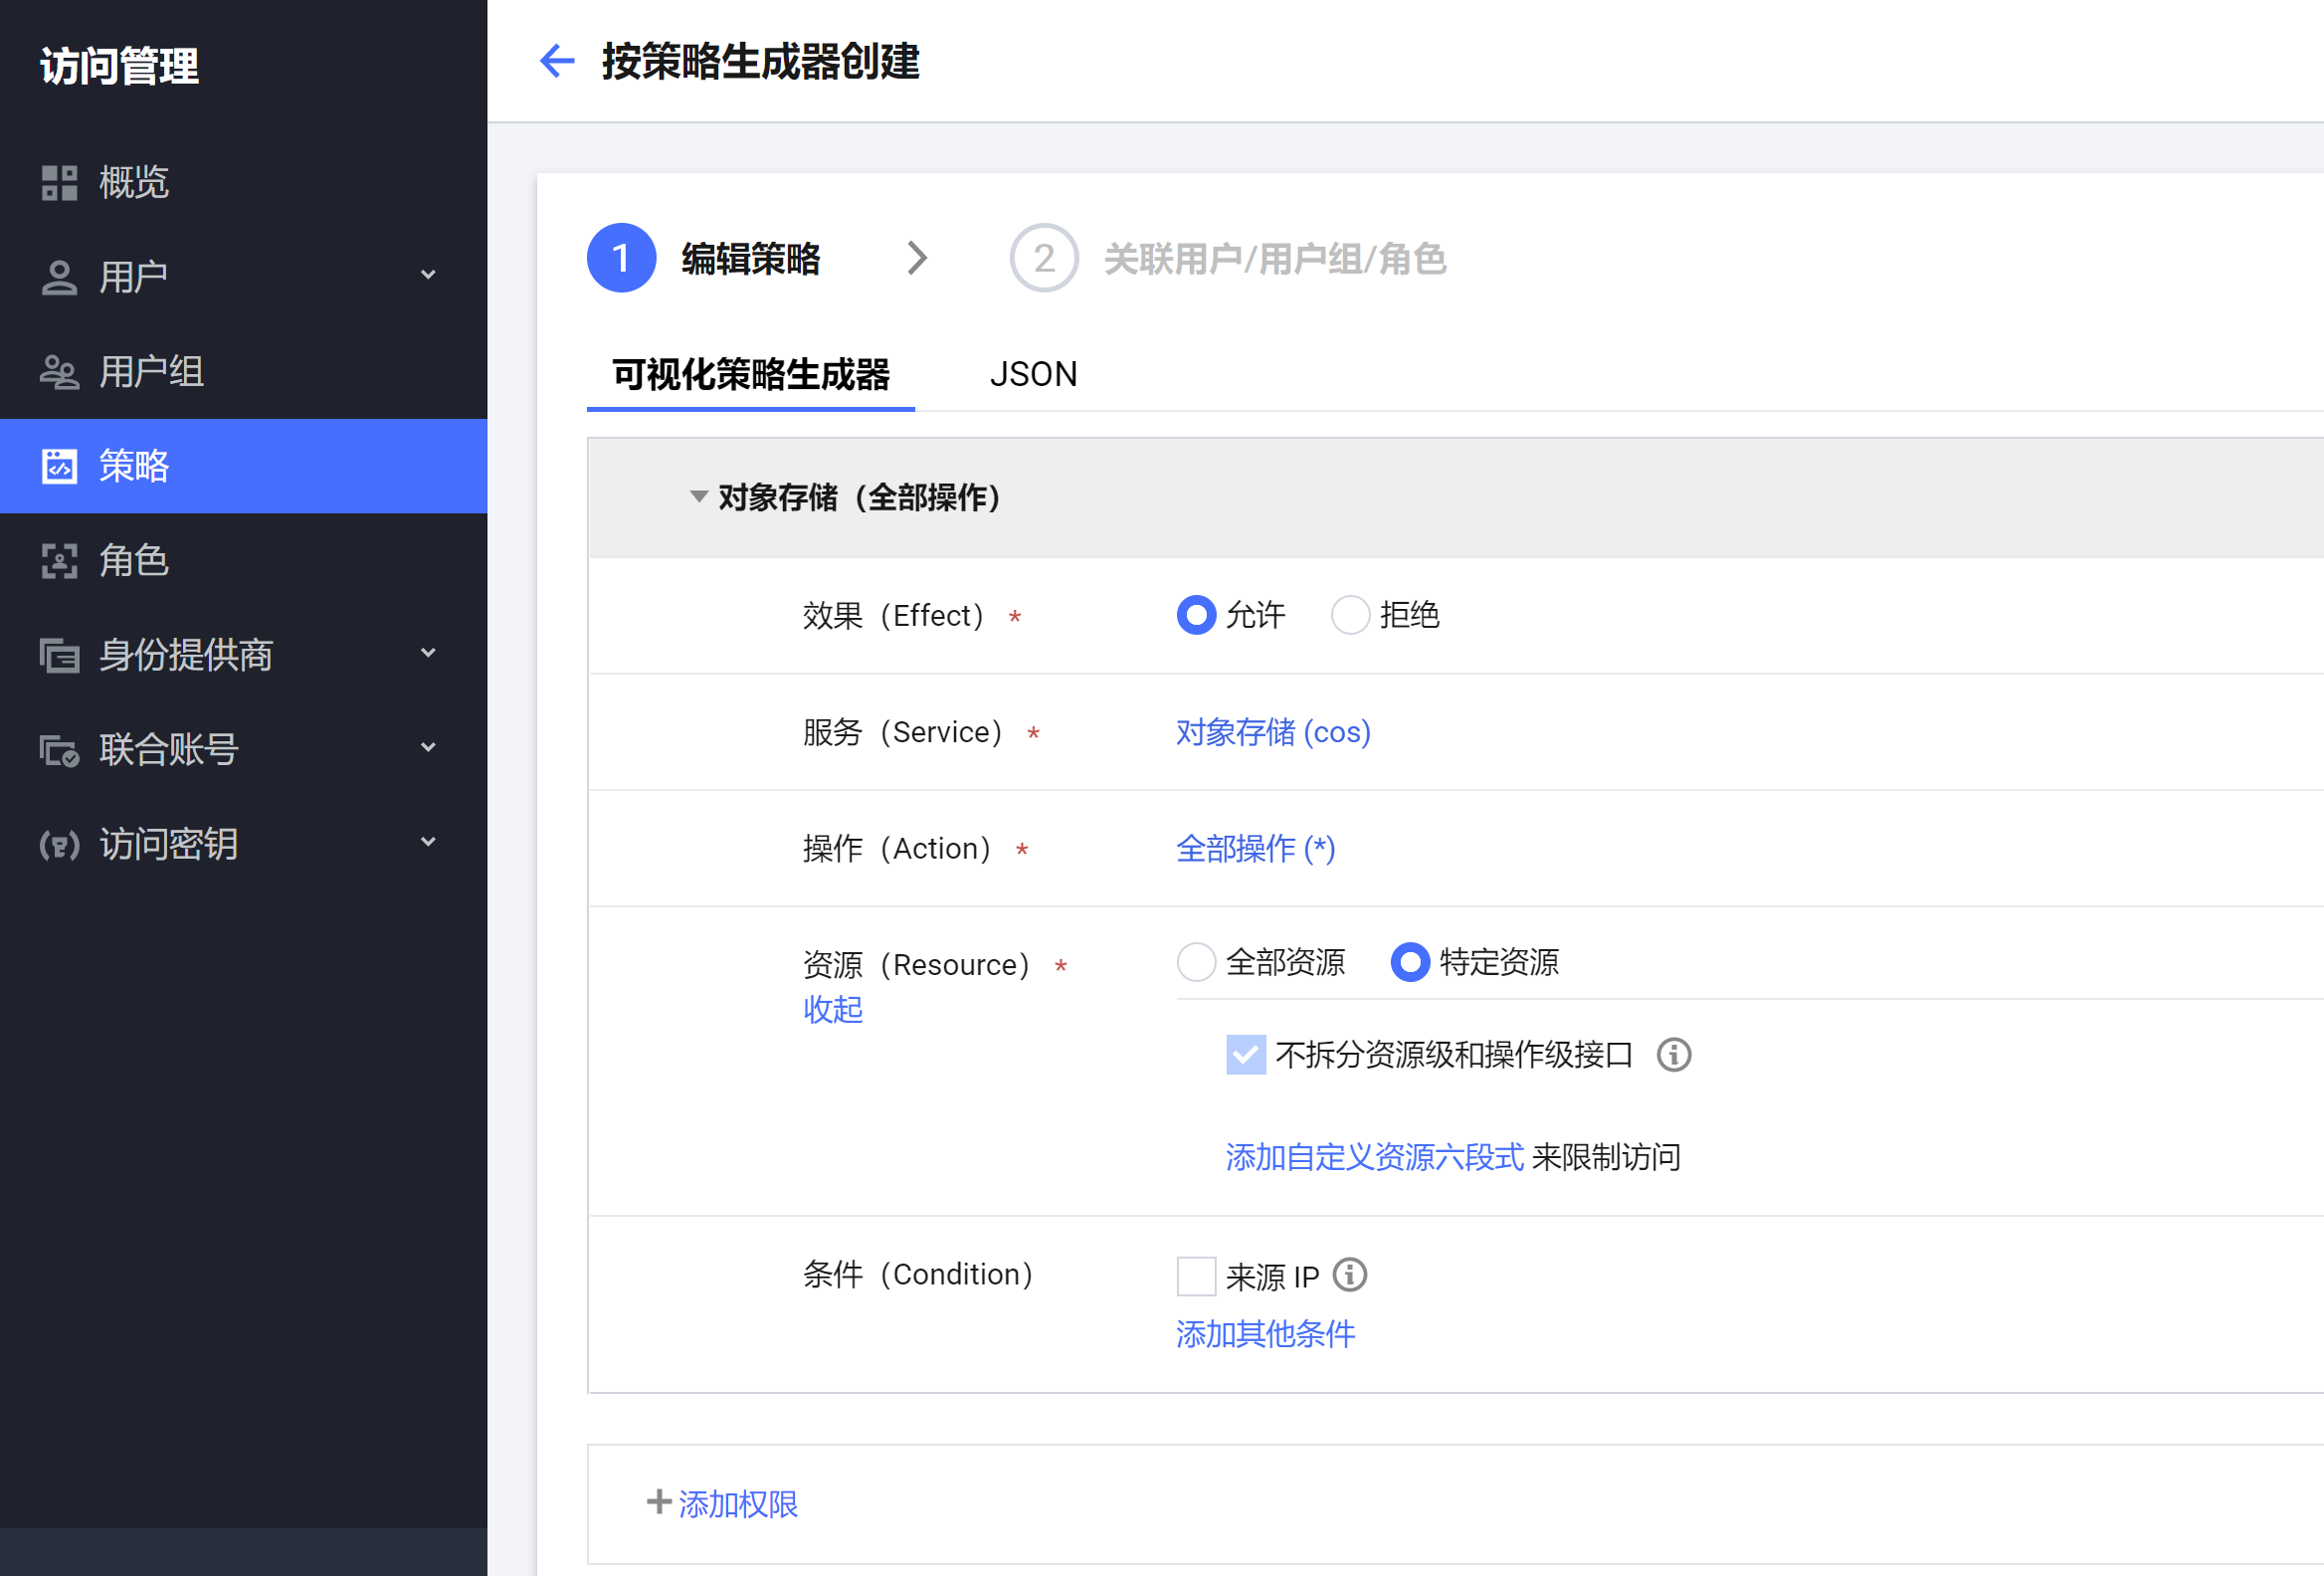Open 角色 roles in sidebar
This screenshot has height=1576, width=2324.
[134, 561]
